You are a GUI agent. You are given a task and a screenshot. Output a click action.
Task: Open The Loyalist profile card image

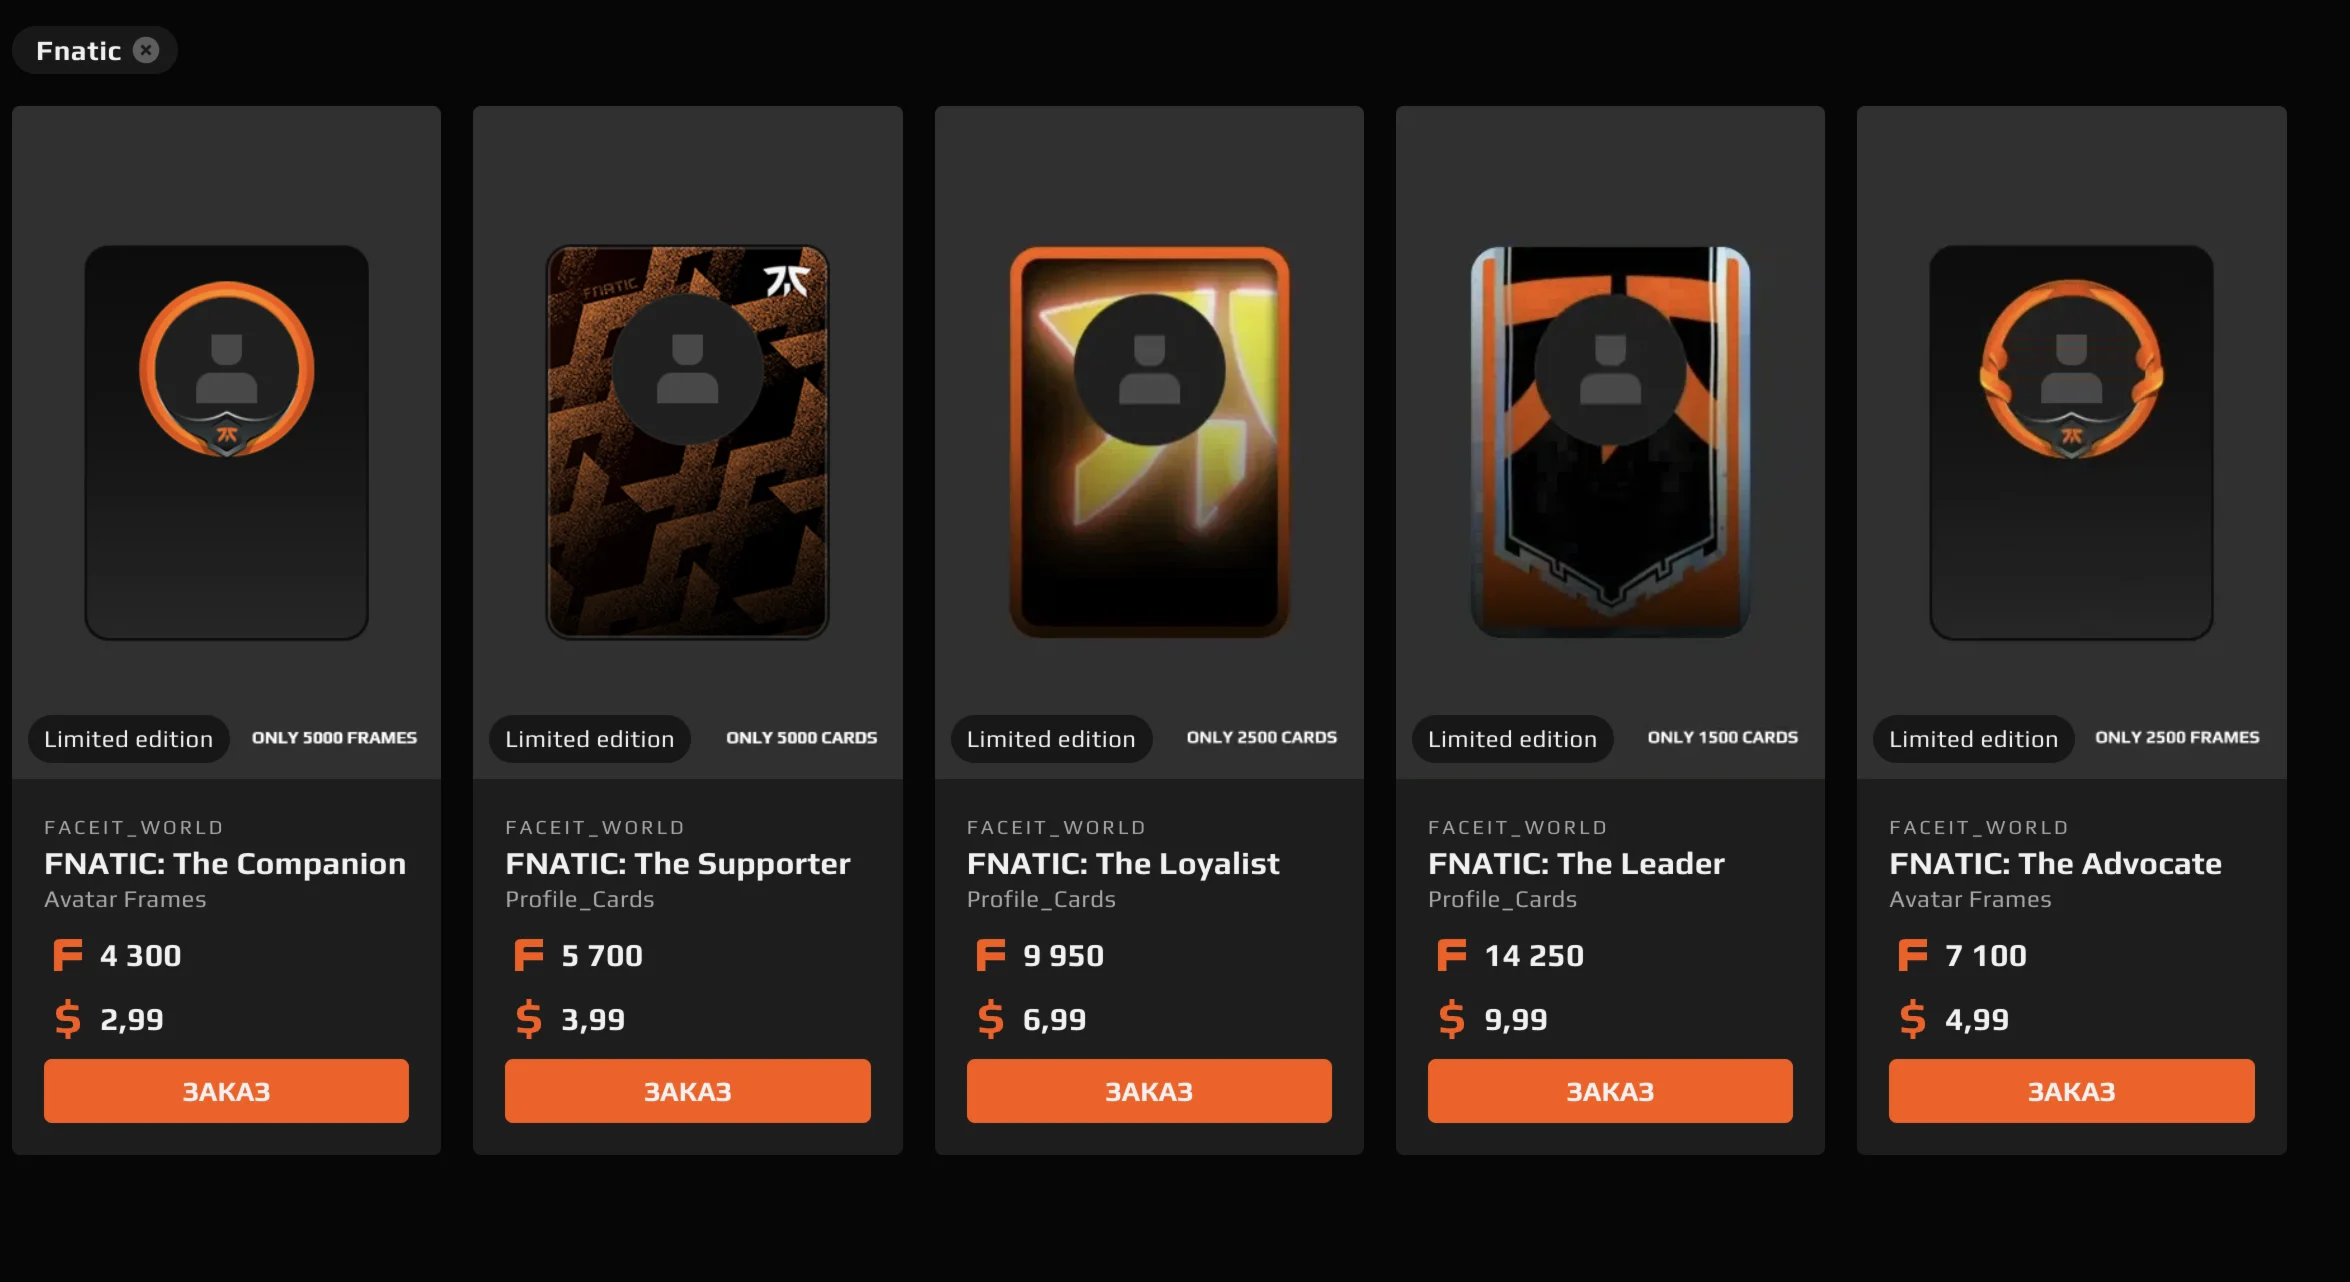1149,442
